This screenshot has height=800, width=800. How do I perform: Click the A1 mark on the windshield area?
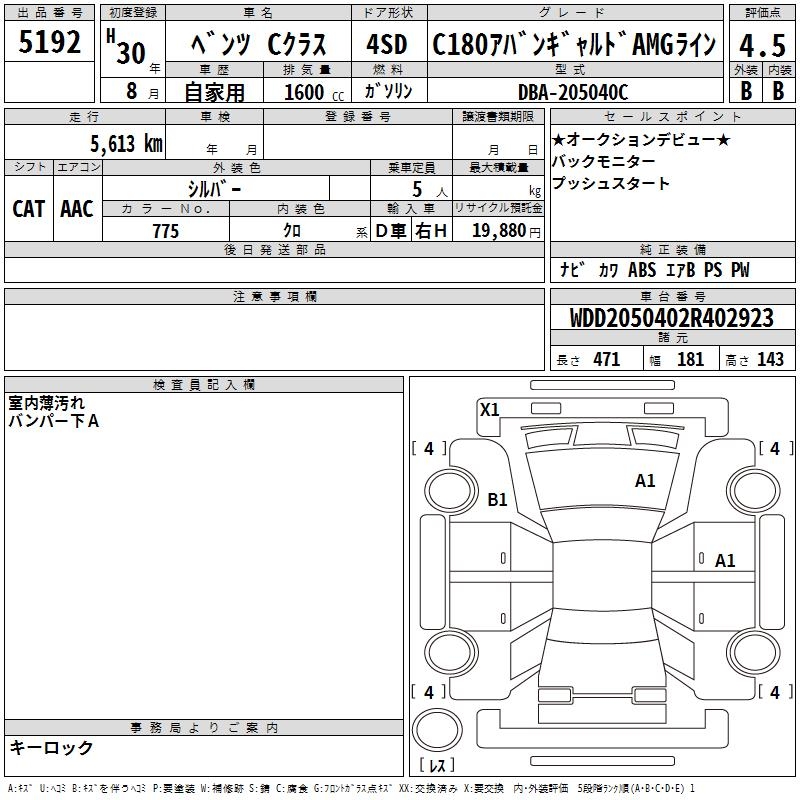click(x=645, y=481)
